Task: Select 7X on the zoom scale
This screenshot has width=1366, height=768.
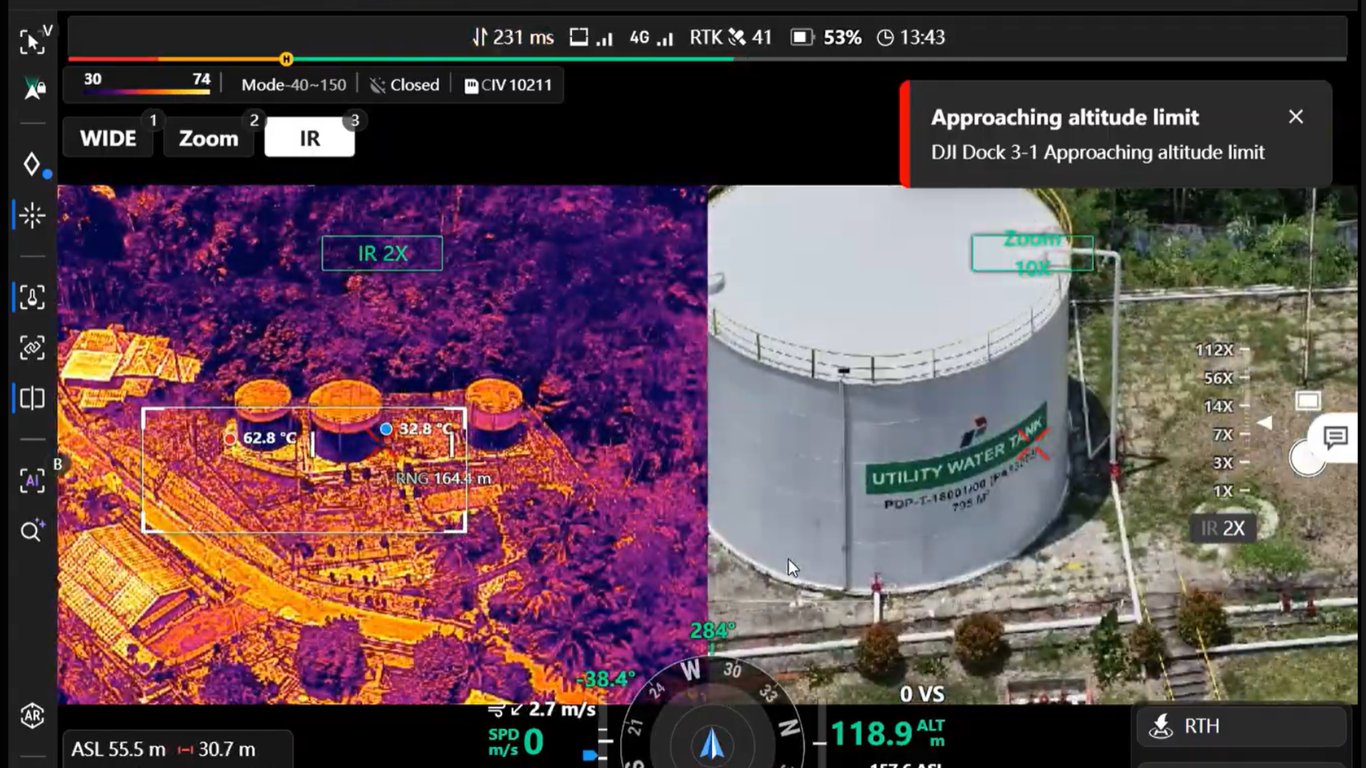Action: tap(1222, 434)
